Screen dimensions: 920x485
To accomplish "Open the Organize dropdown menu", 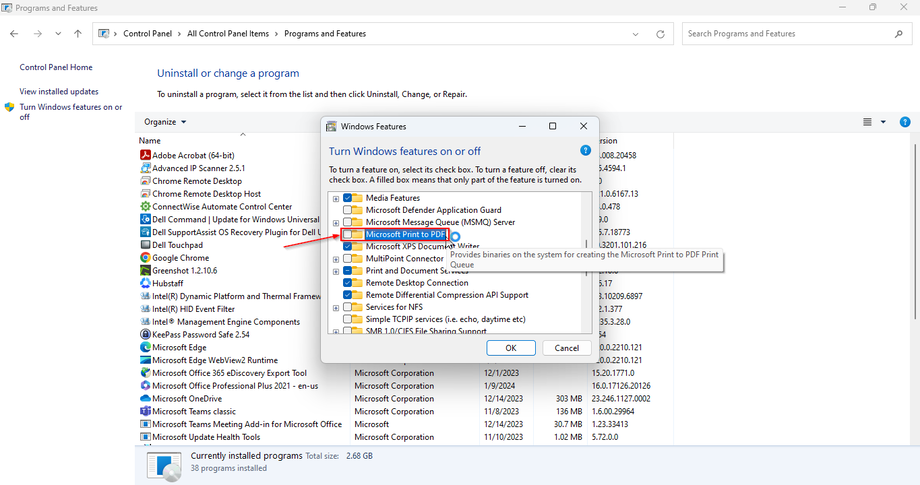I will point(165,122).
